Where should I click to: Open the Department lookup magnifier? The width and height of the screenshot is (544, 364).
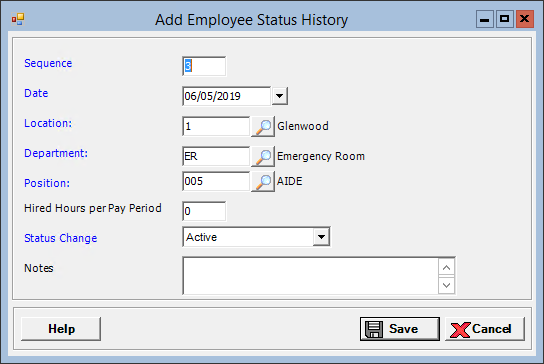tap(263, 156)
